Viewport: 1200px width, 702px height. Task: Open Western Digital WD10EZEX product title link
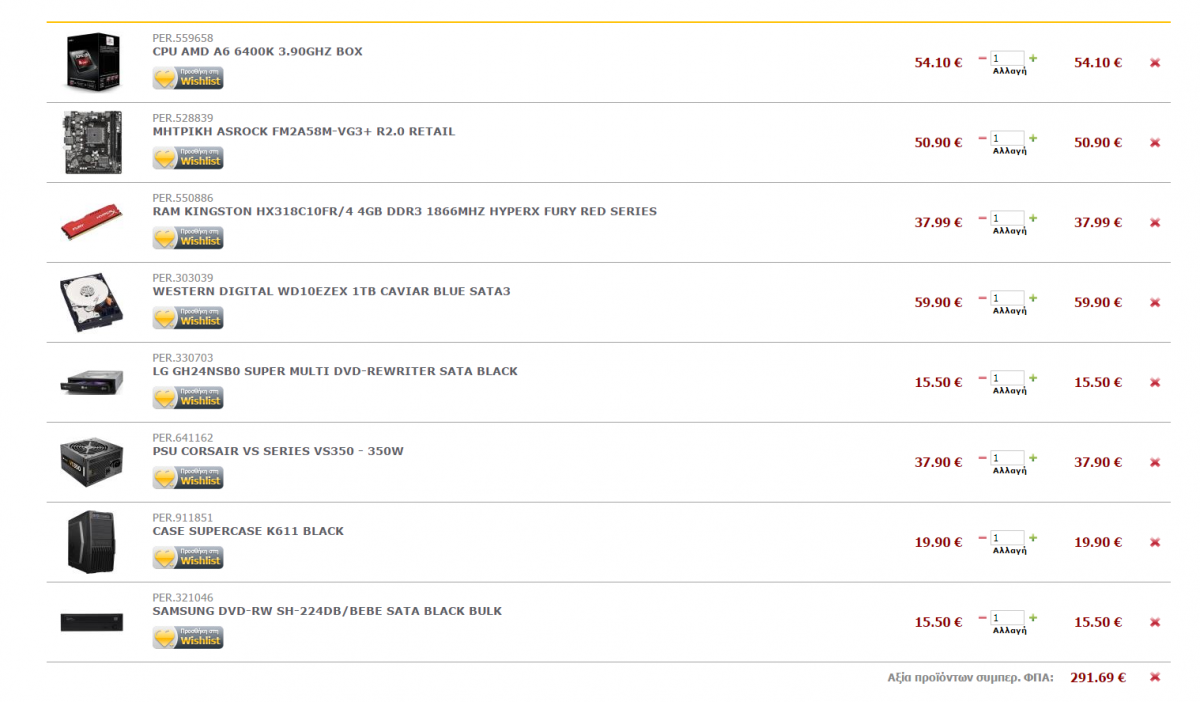[331, 291]
